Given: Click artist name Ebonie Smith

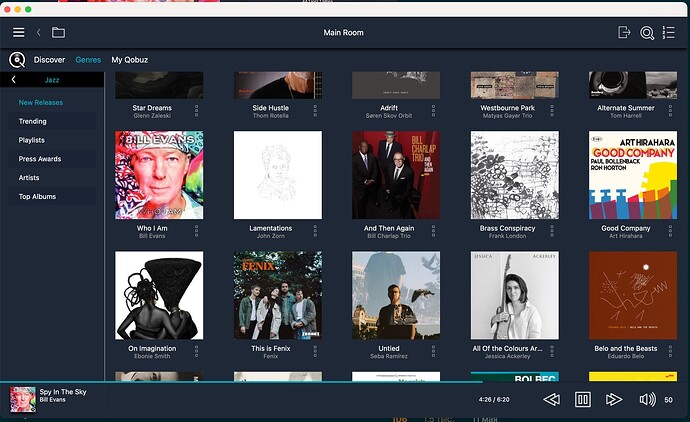Looking at the screenshot, I should pos(152,356).
